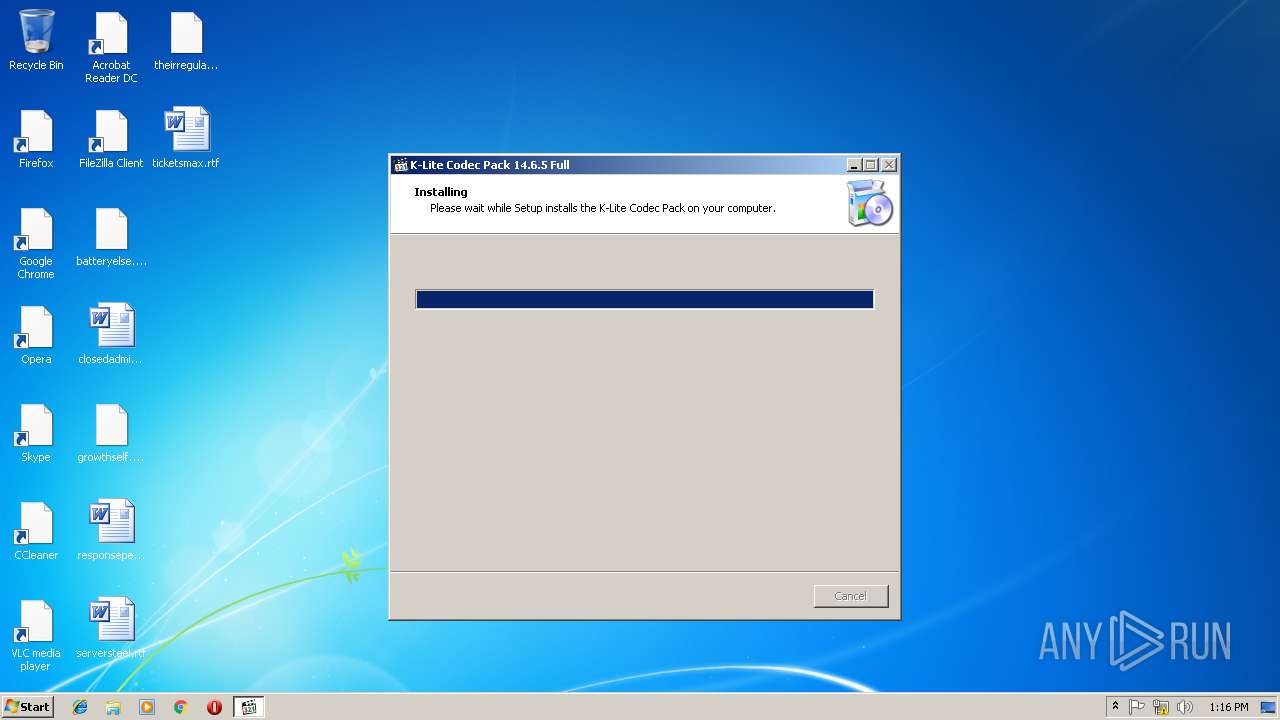Select the CCleaner desktop shortcut
This screenshot has width=1280, height=720.
[36, 531]
